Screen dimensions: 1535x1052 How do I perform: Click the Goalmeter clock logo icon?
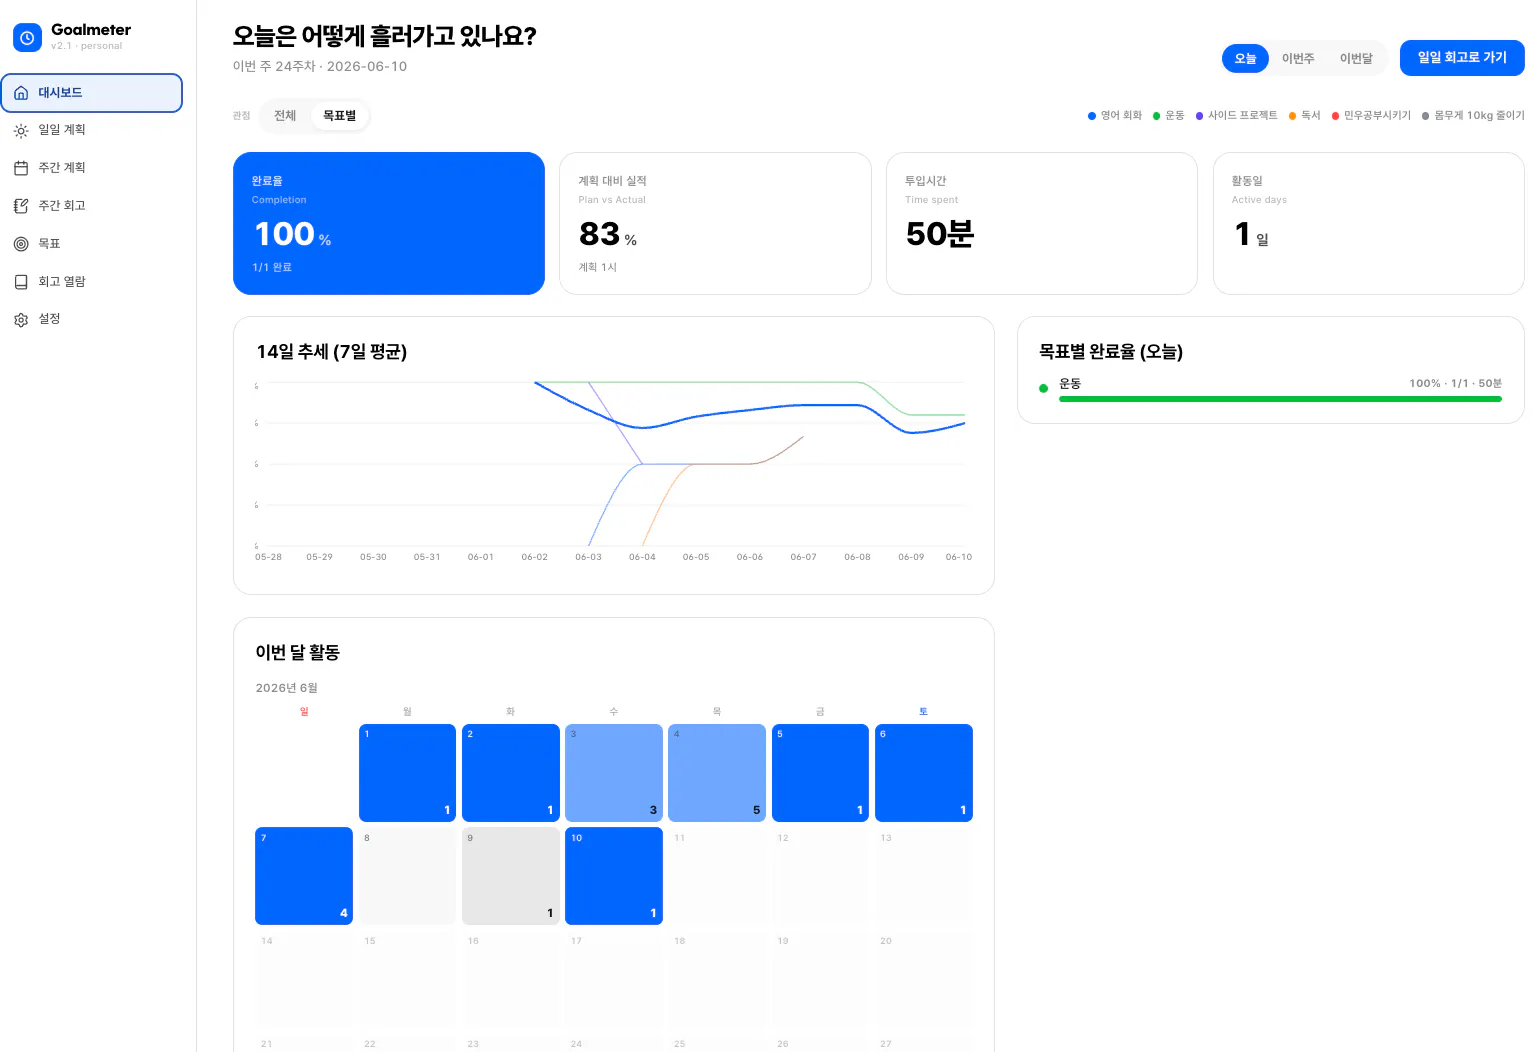(x=27, y=38)
